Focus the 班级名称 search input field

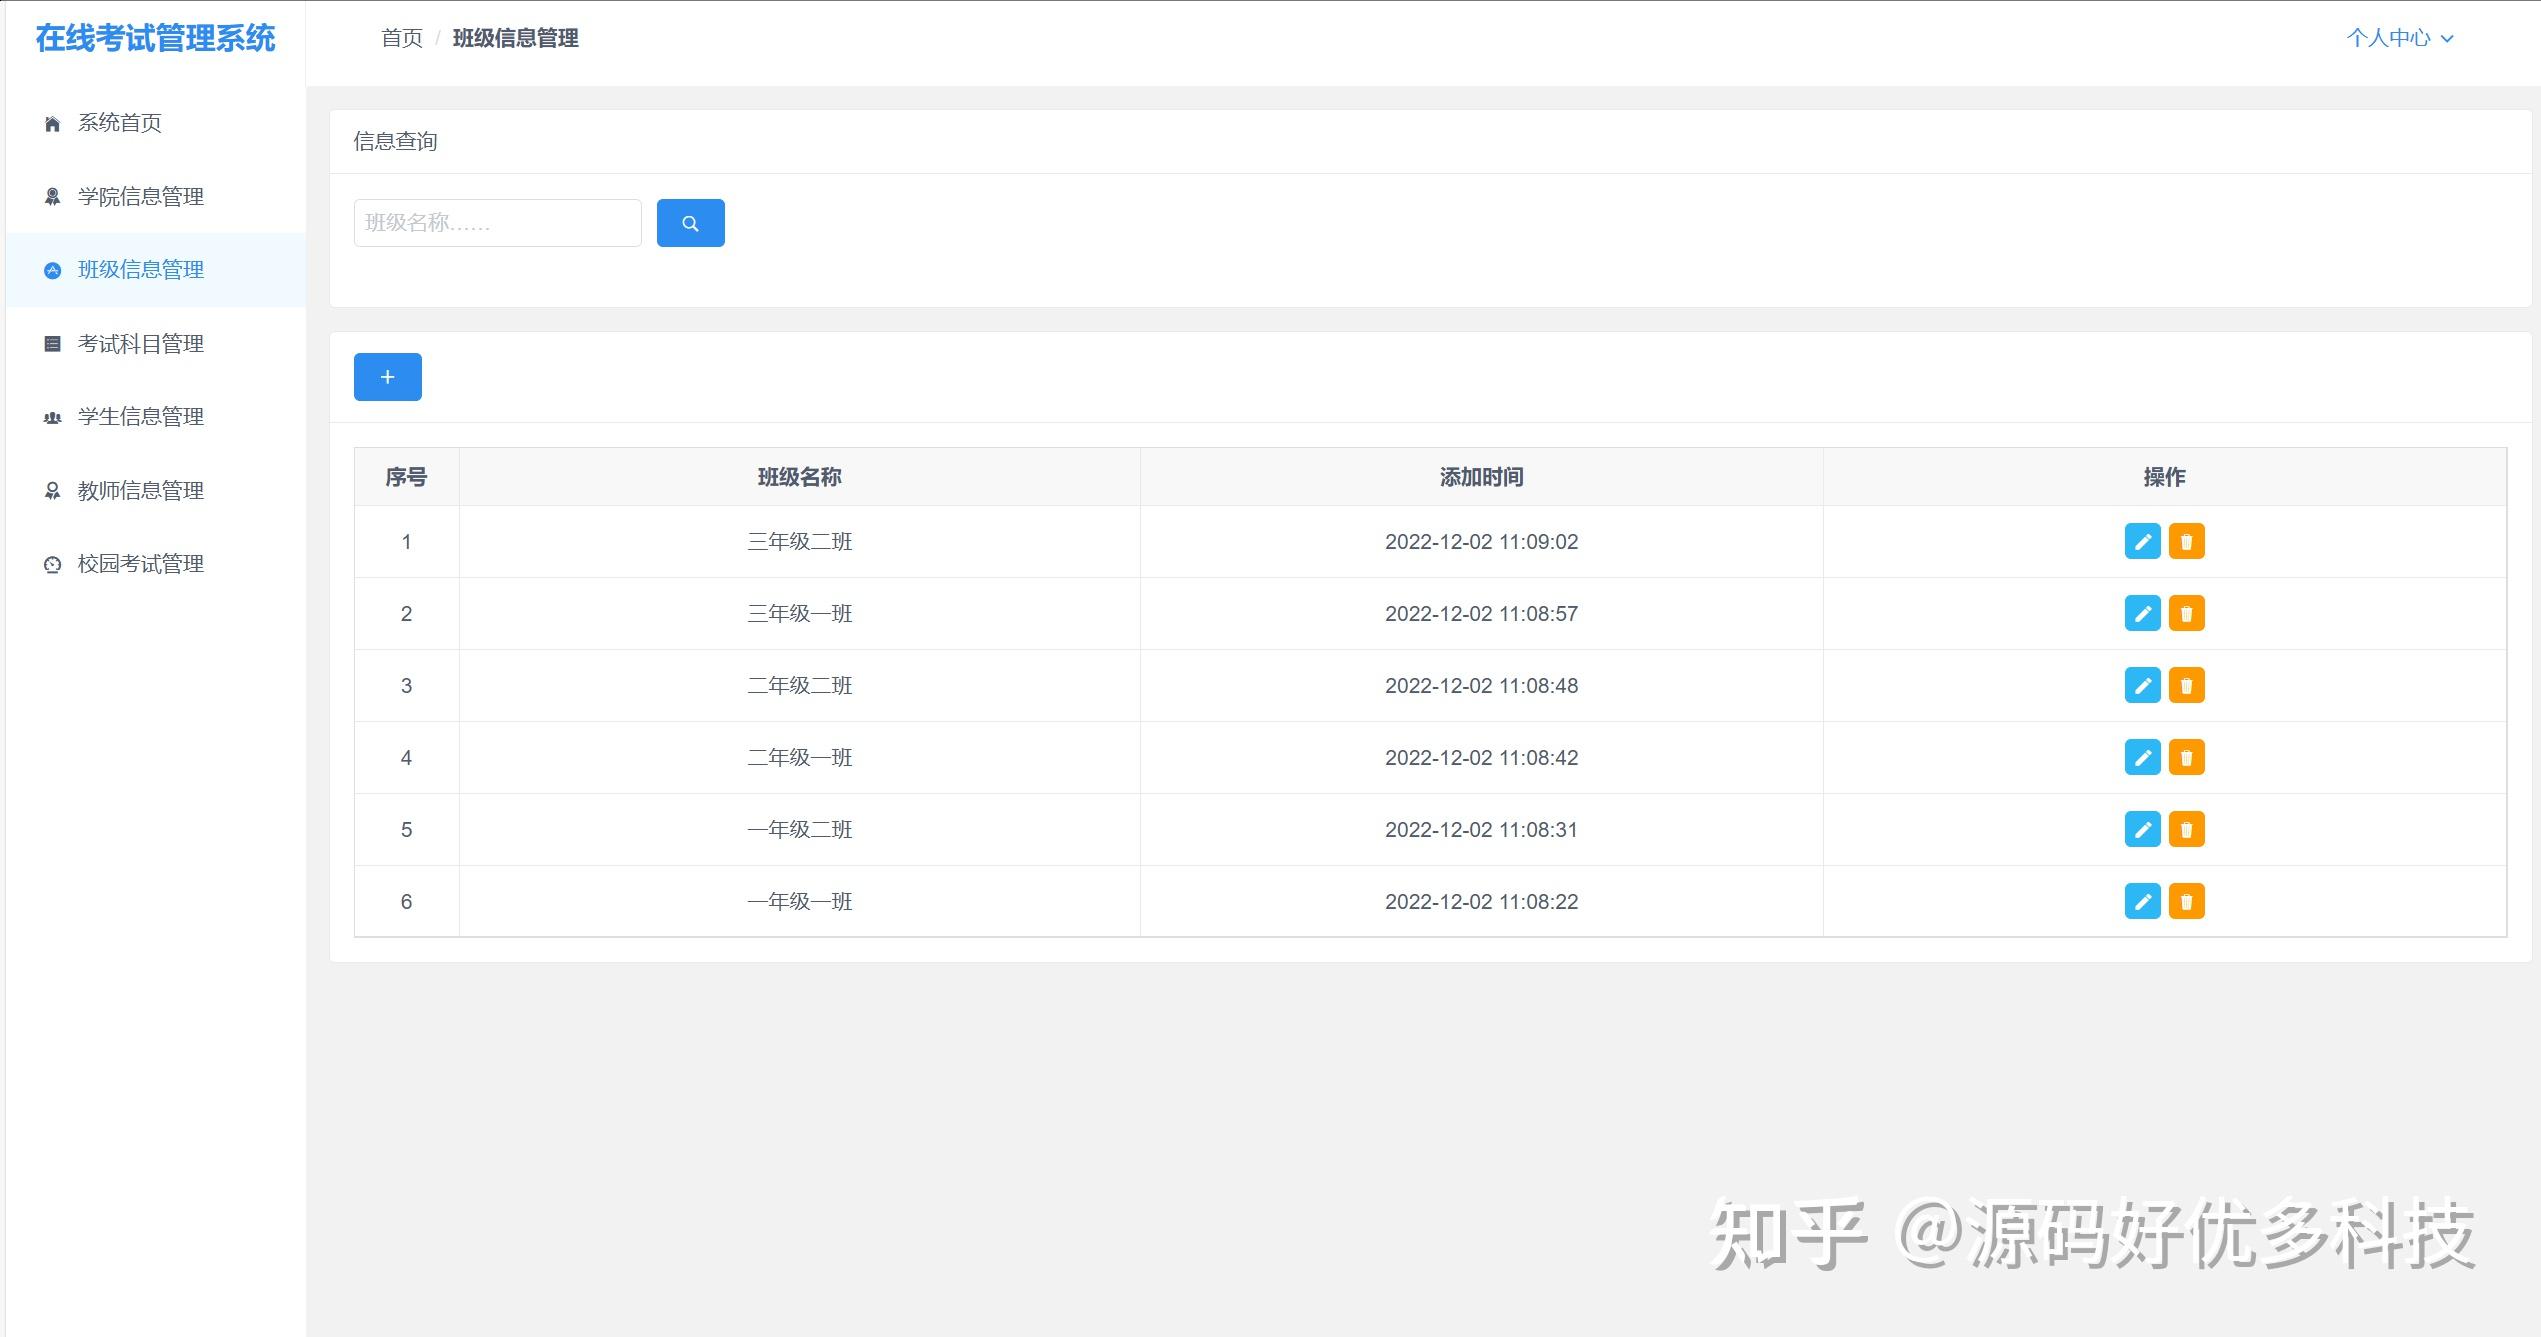[x=497, y=223]
